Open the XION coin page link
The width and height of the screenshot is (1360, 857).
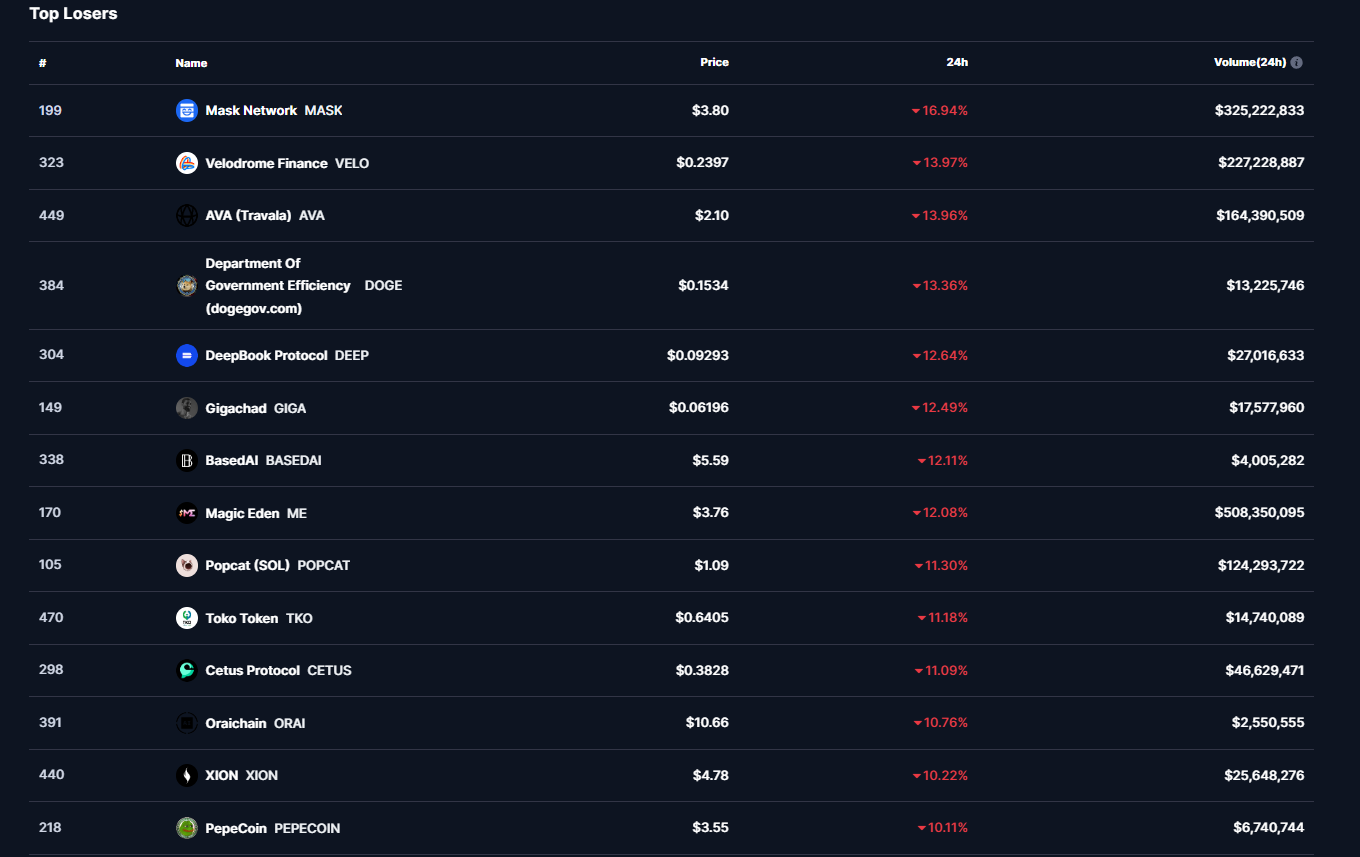pyautogui.click(x=241, y=776)
